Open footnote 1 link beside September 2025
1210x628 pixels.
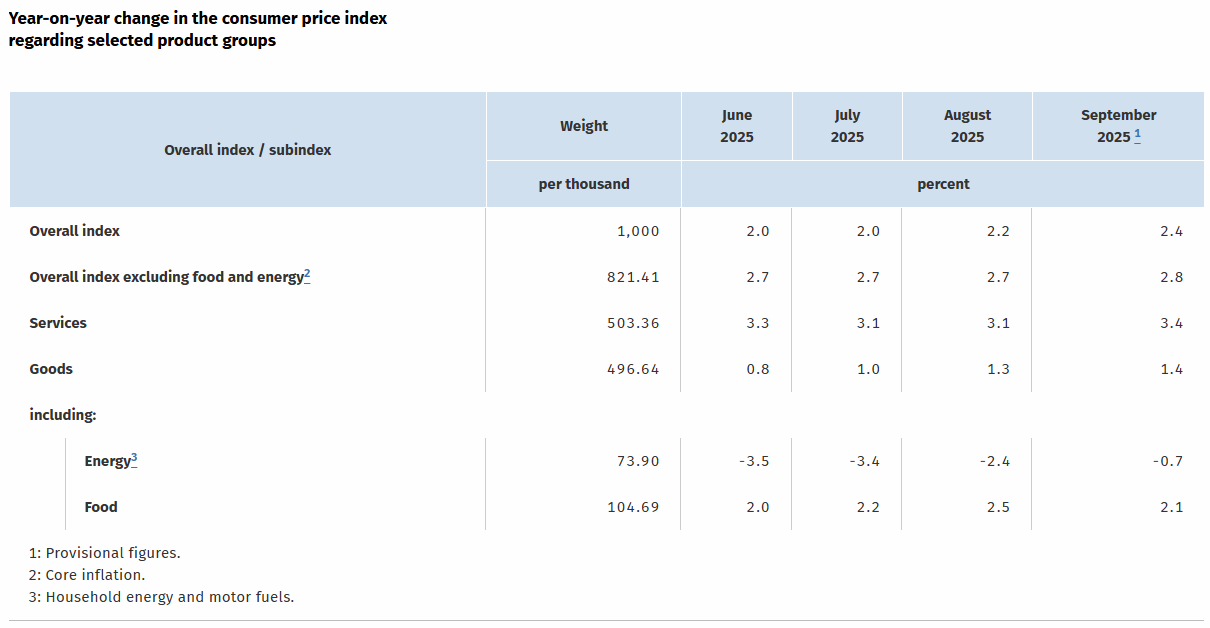coord(1138,135)
